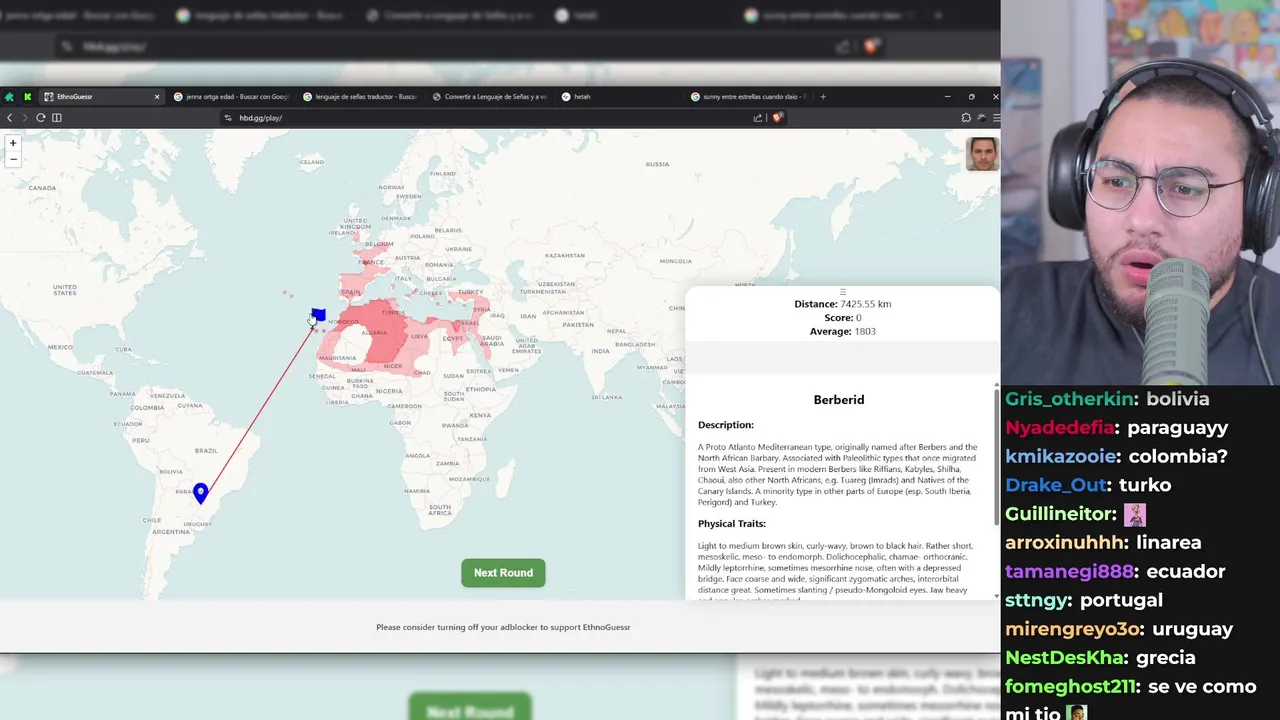1280x720 pixels.
Task: Toggle the browser sidebar panel icon
Action: pos(57,118)
